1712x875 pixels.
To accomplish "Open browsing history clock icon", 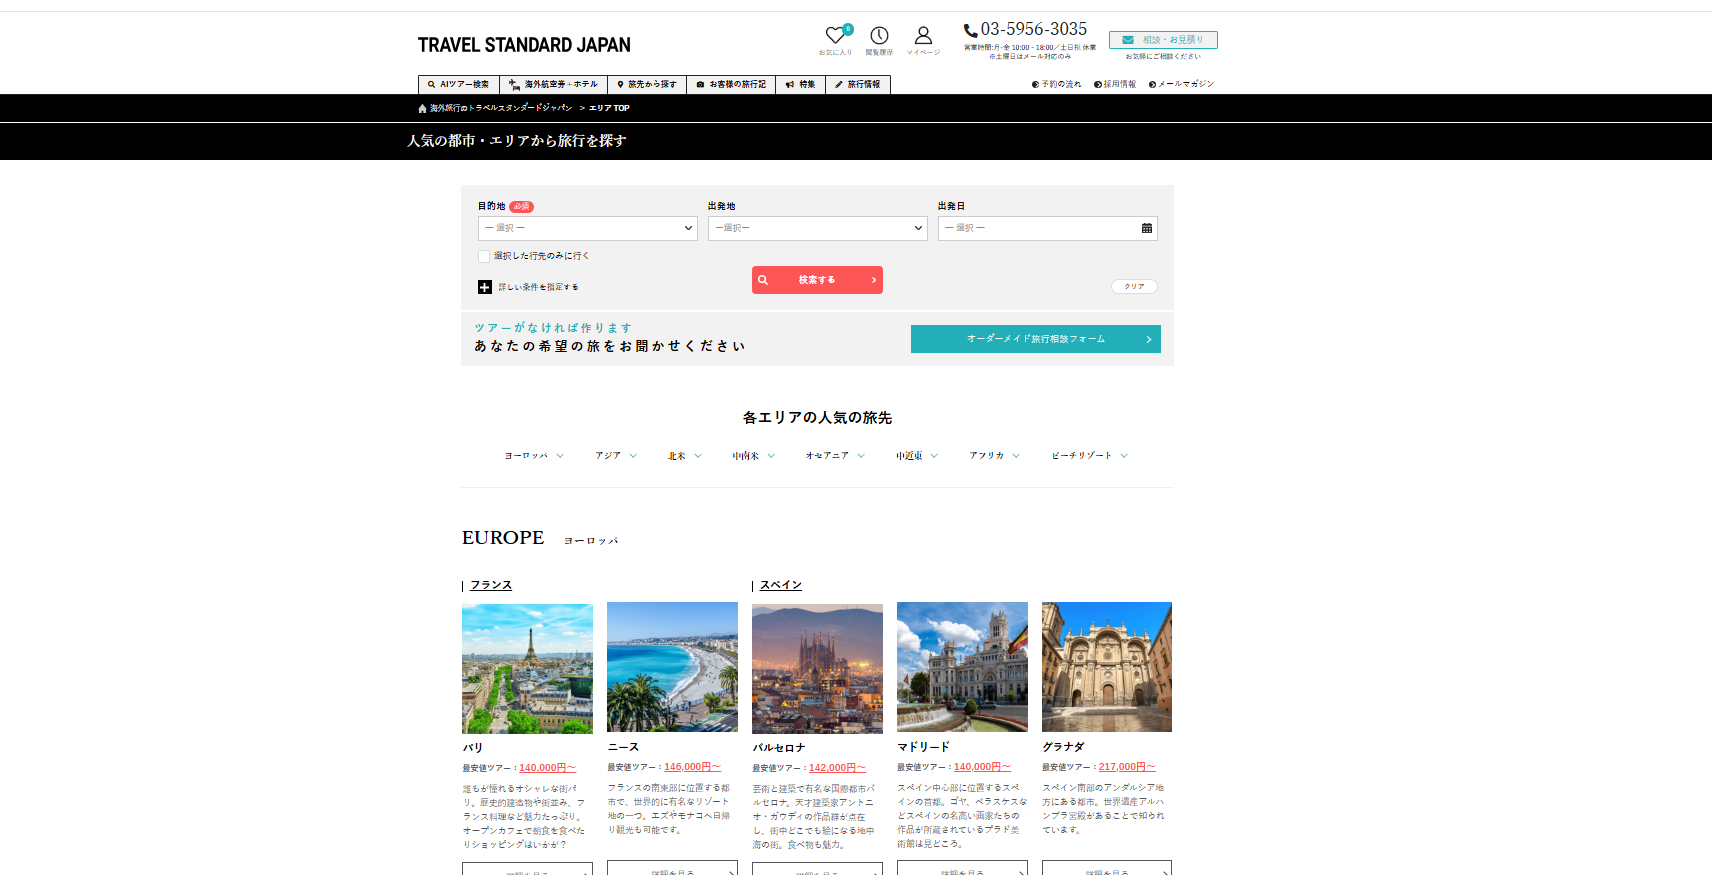I will pos(879,36).
